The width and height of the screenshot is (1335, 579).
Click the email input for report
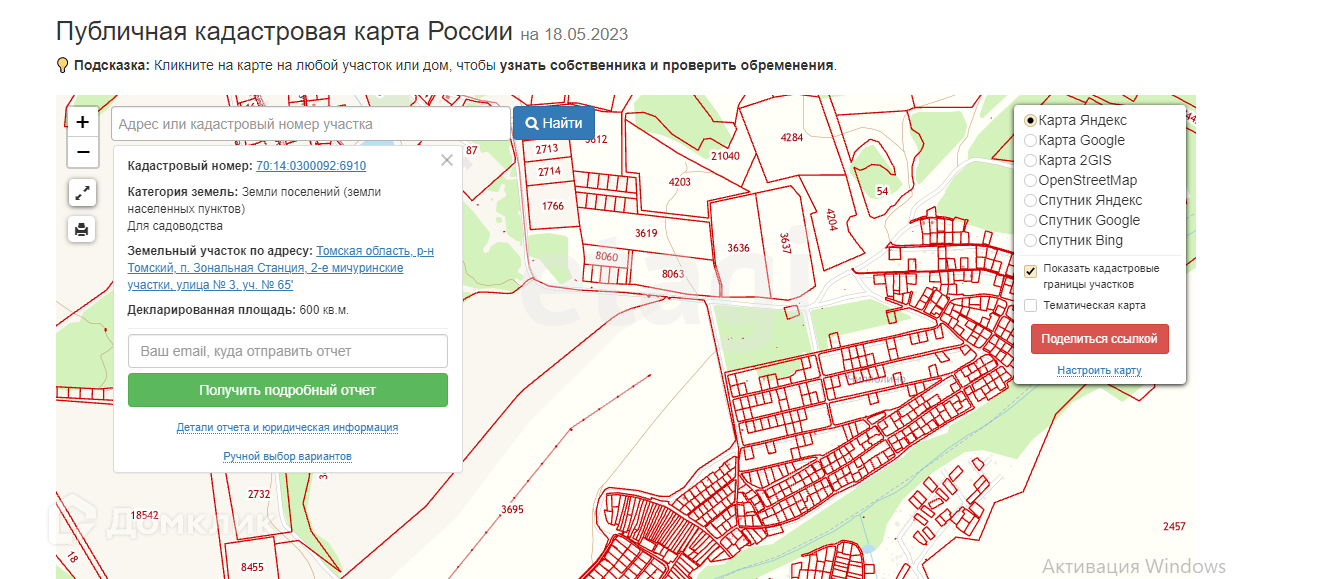[288, 351]
